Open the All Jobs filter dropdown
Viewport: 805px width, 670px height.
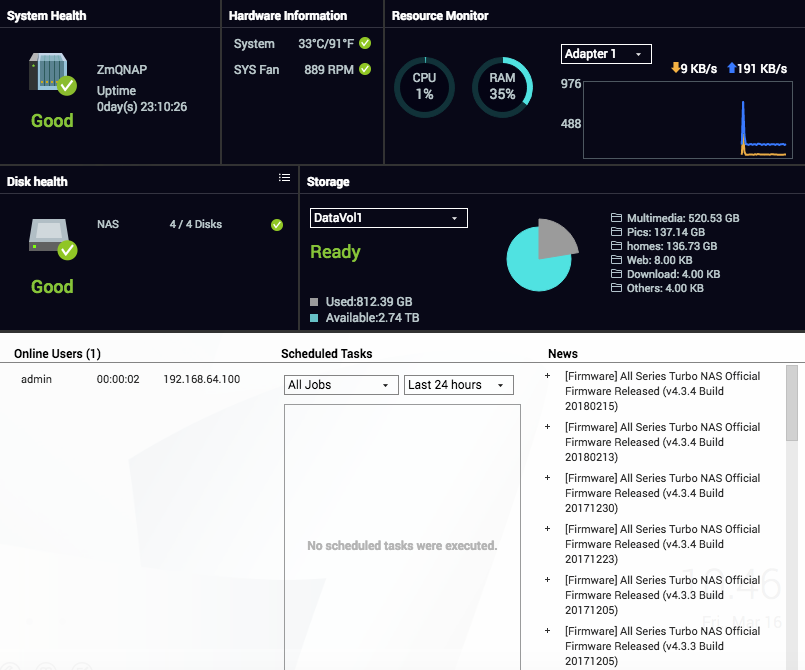click(x=341, y=385)
